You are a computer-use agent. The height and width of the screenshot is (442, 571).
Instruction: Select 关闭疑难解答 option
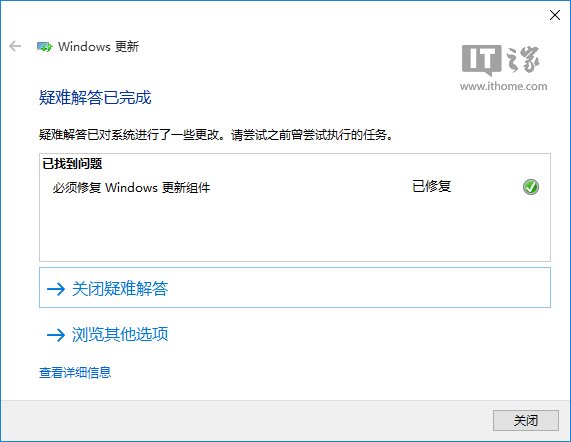(295, 288)
